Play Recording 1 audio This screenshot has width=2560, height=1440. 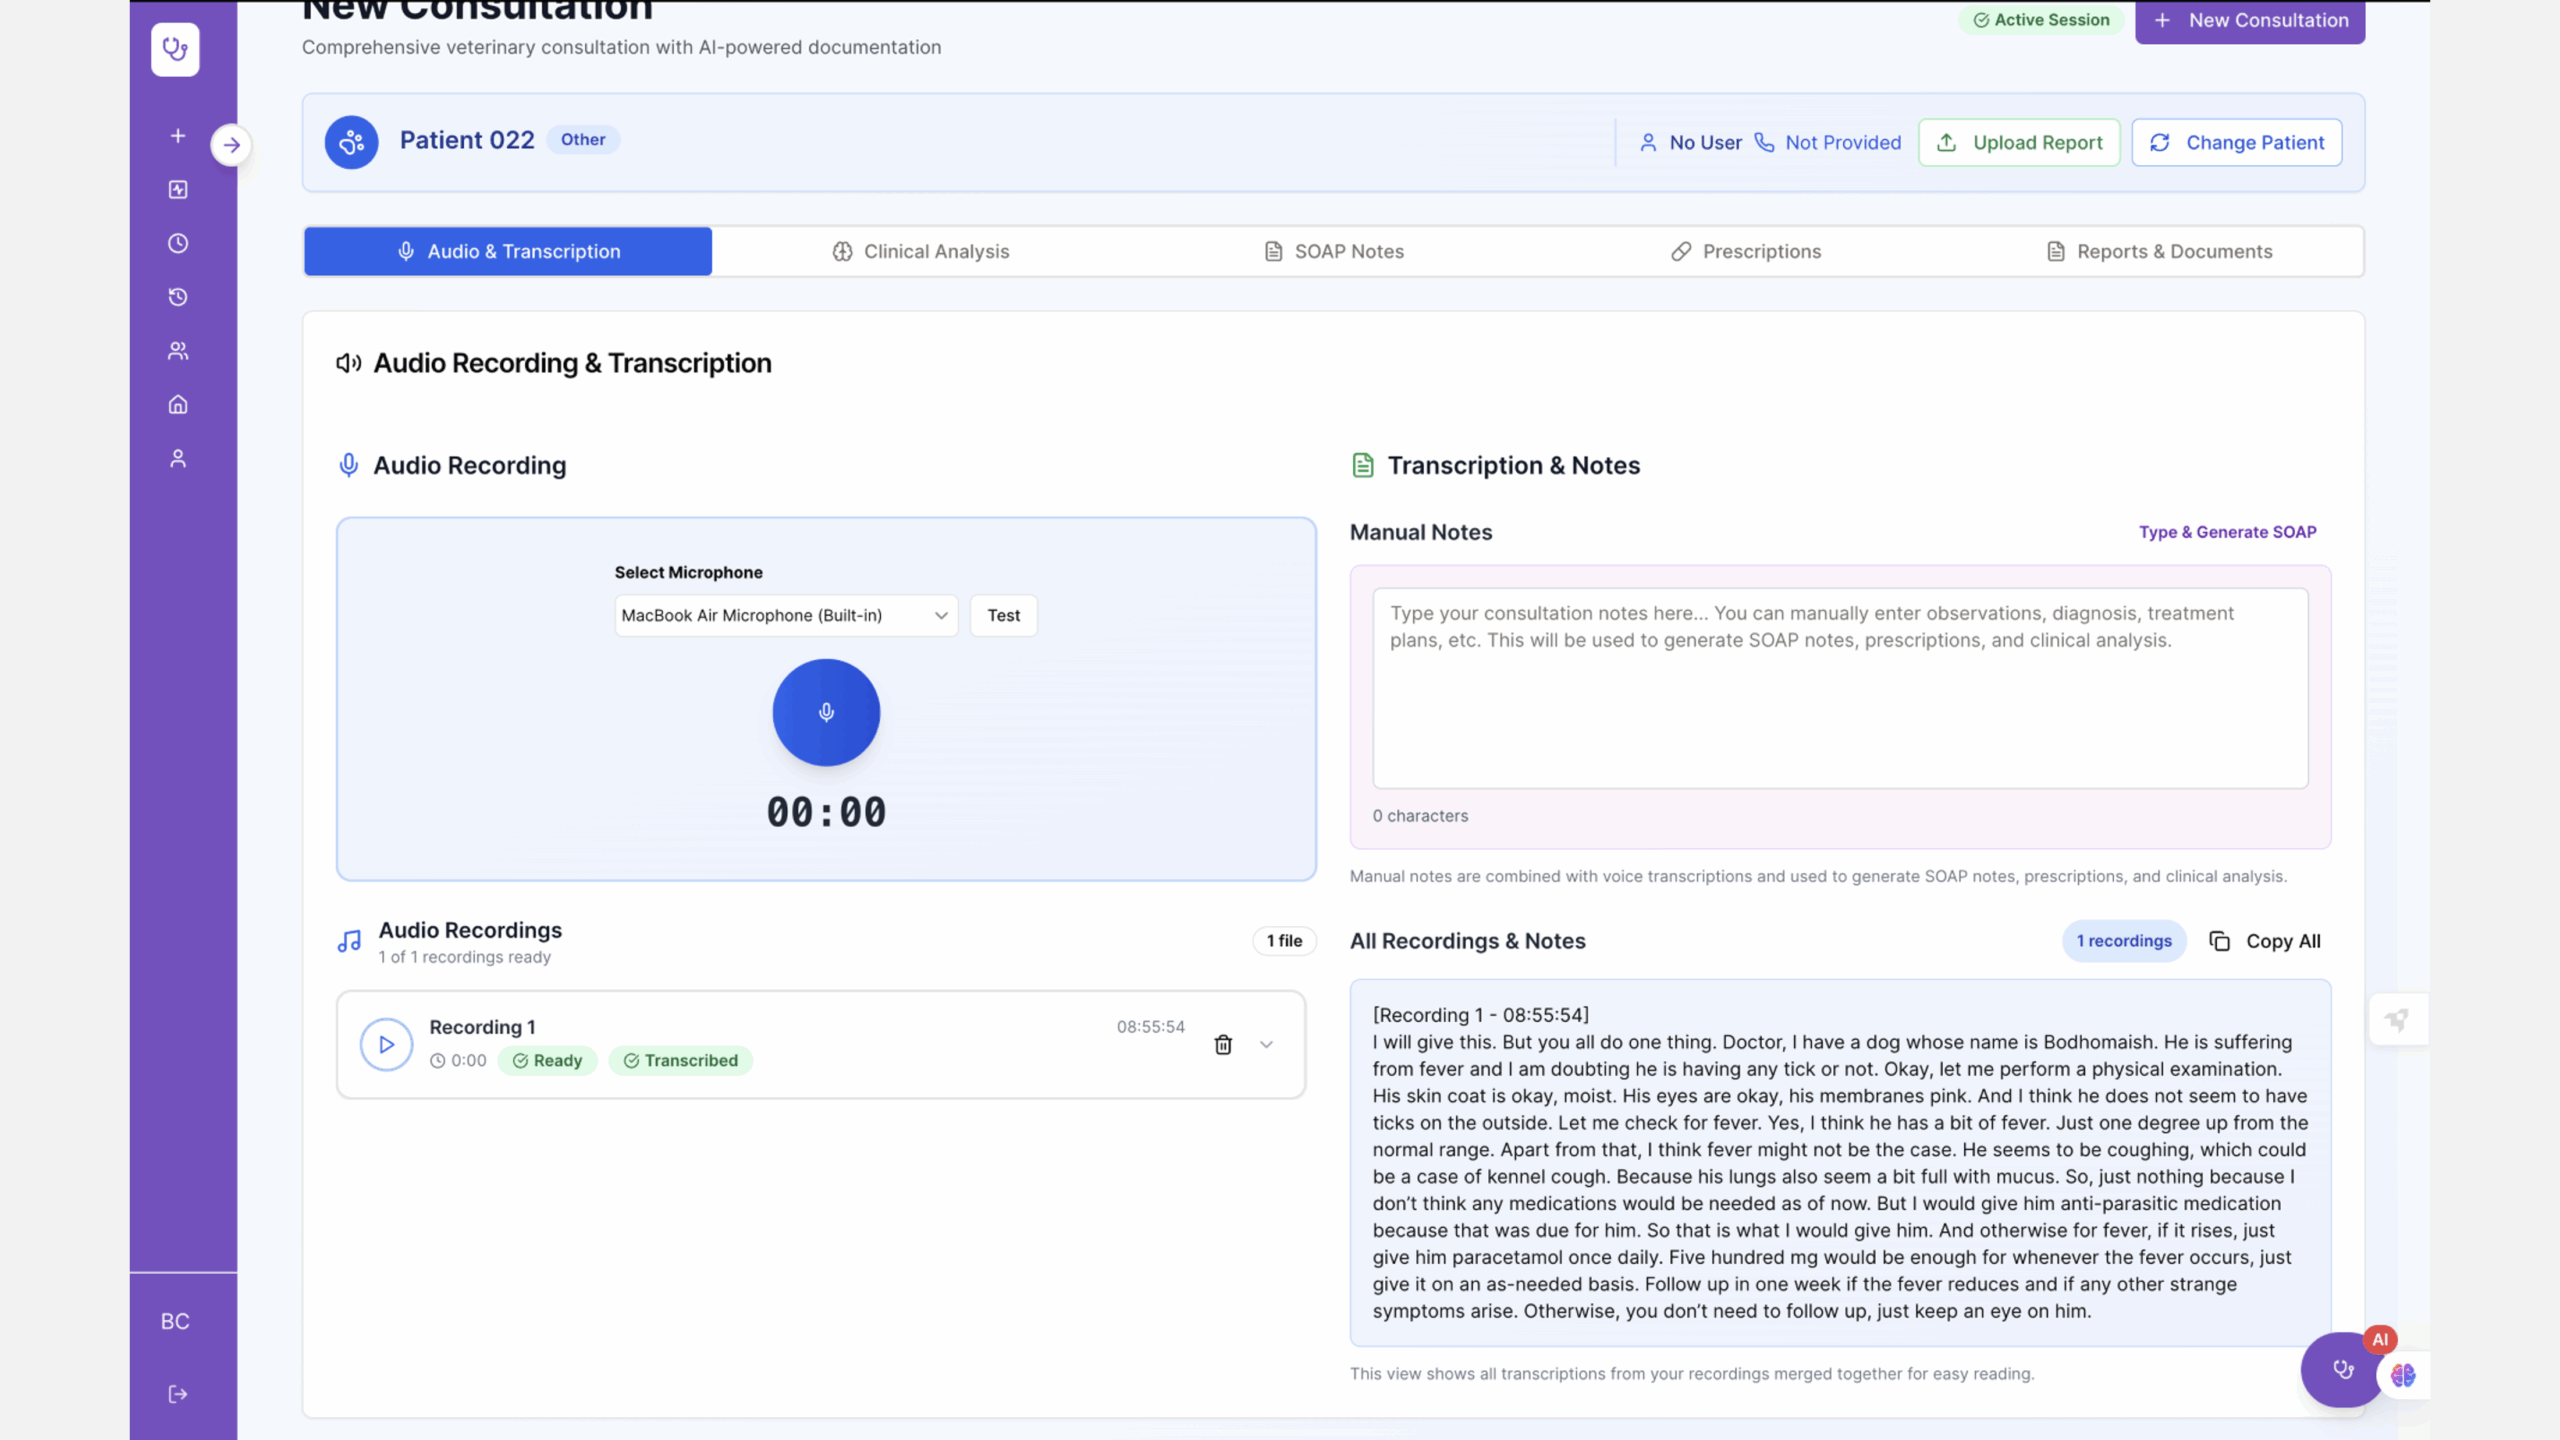pos(386,1045)
